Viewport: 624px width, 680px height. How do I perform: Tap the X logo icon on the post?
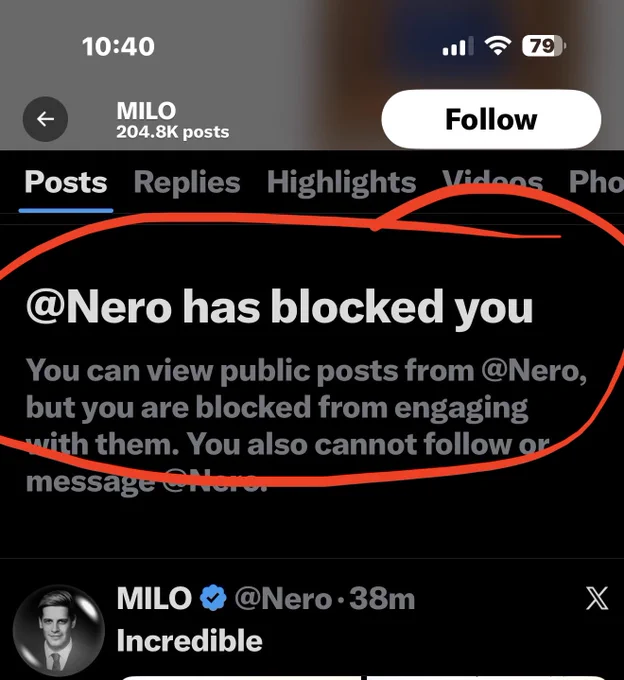(597, 598)
